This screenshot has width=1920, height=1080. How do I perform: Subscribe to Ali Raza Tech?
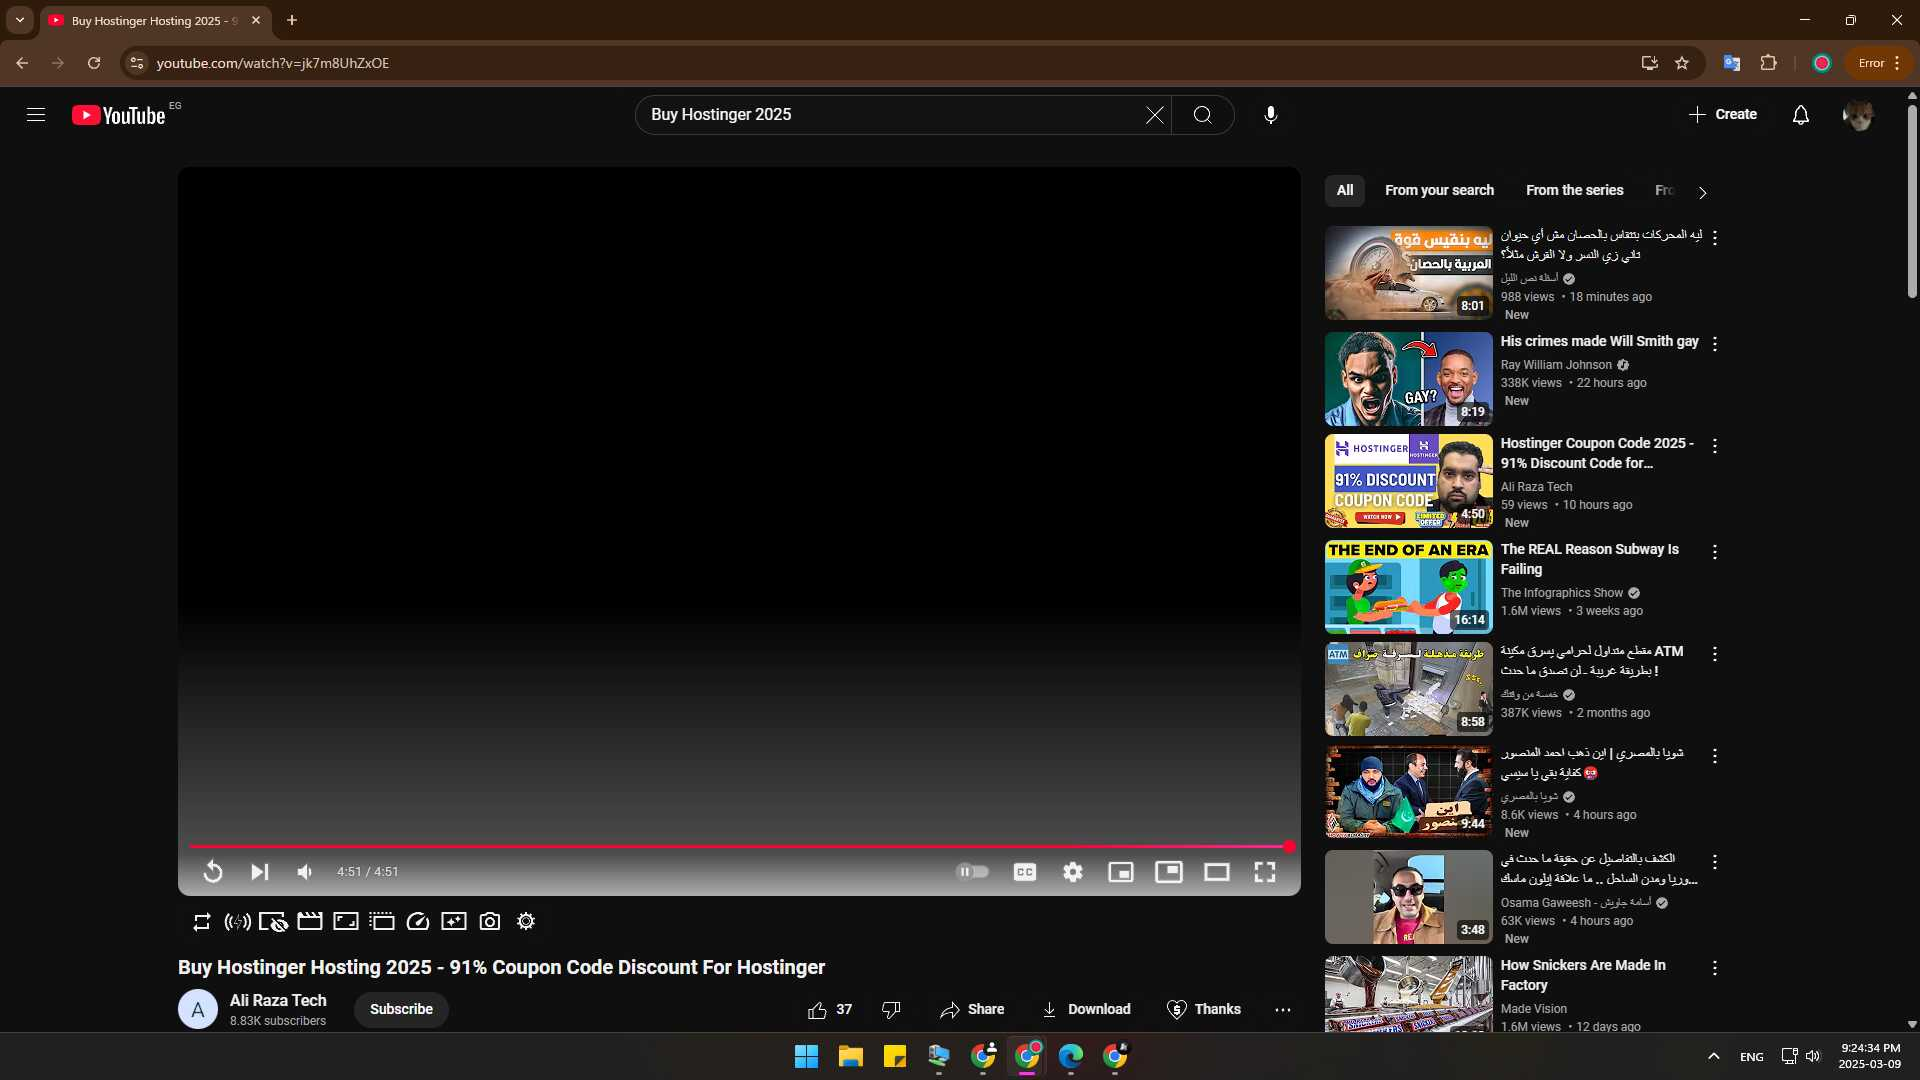tap(401, 1010)
